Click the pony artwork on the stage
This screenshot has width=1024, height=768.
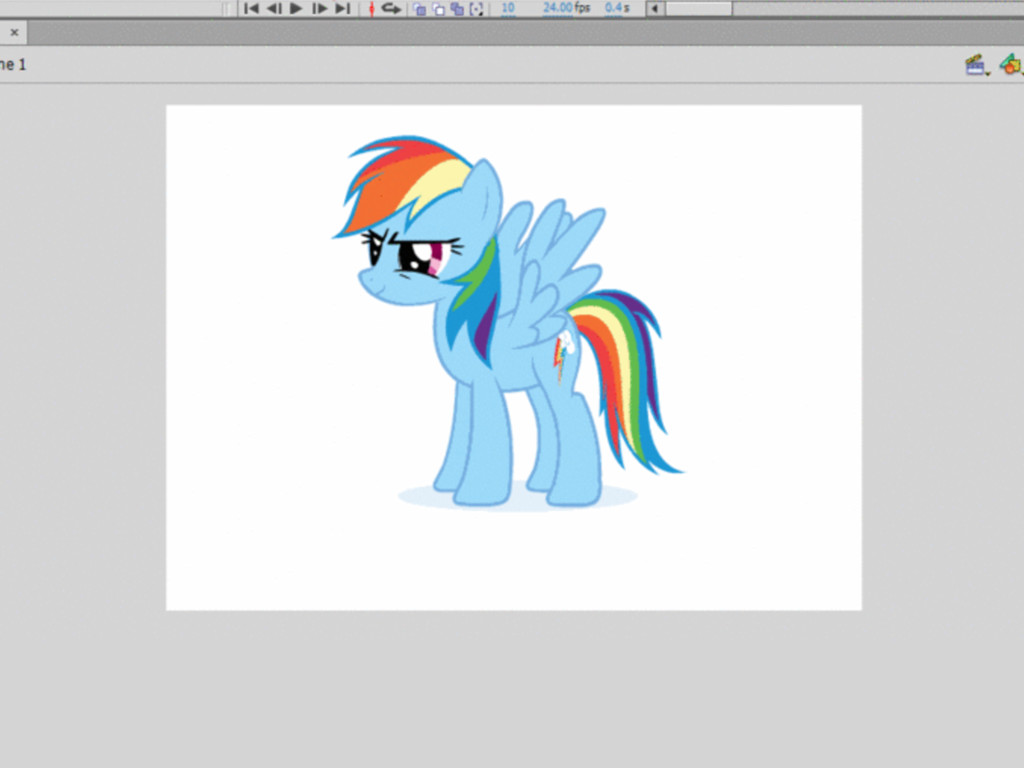click(x=507, y=322)
